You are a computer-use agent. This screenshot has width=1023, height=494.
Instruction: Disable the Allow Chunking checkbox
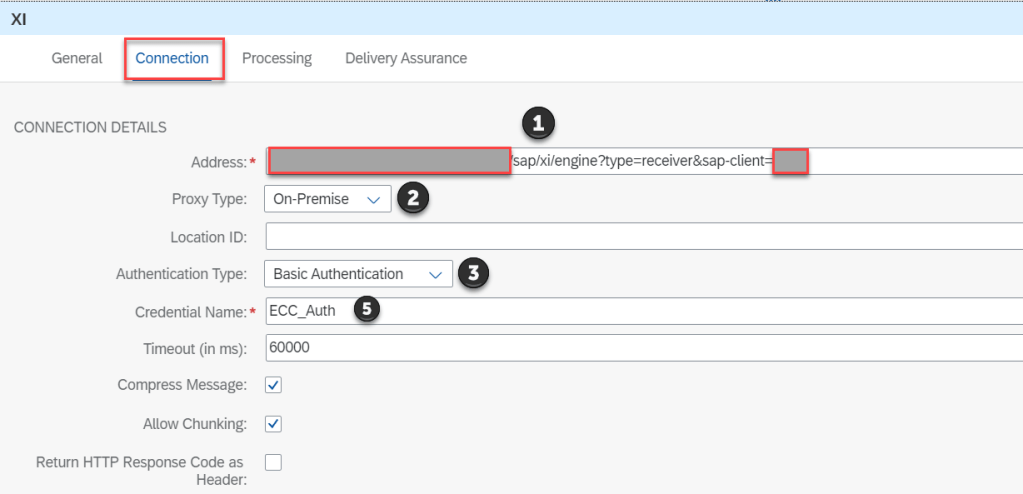pyautogui.click(x=273, y=424)
